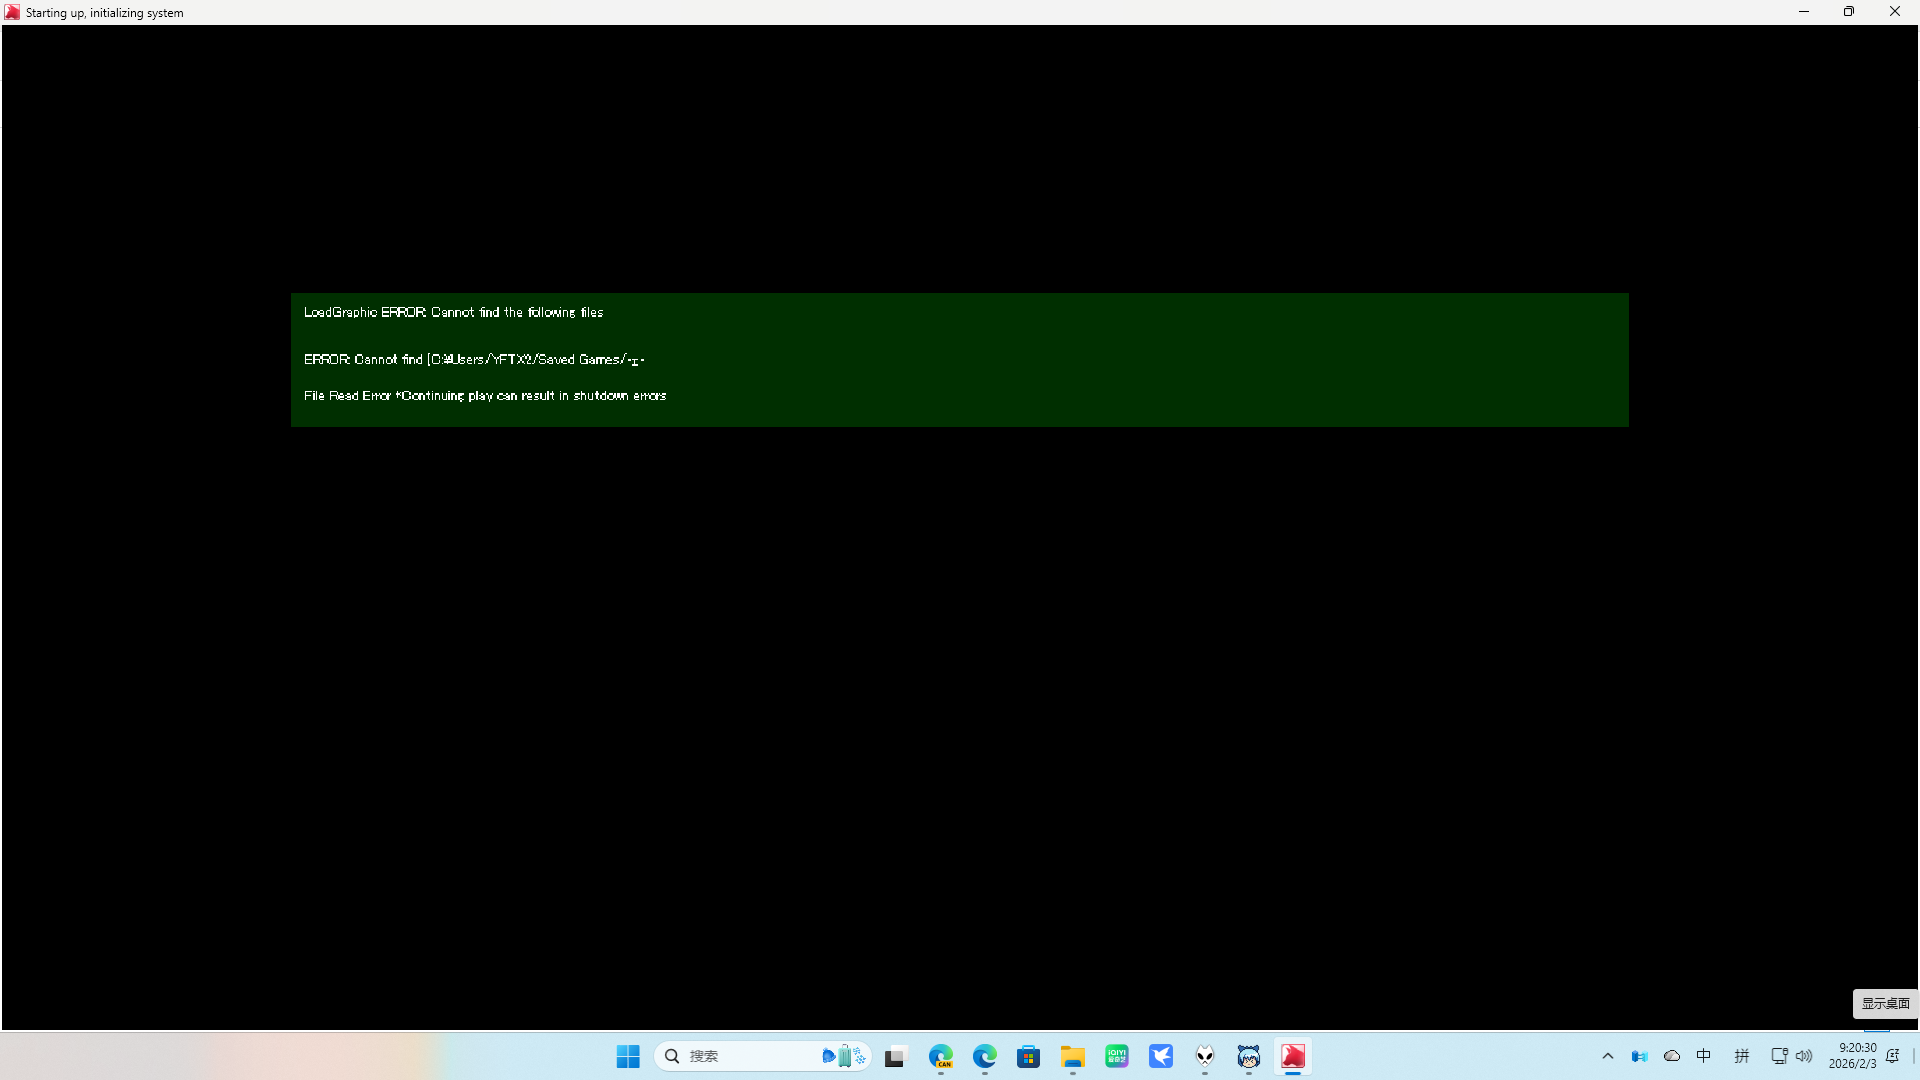Launch the iQIYI app icon
Viewport: 1920px width, 1080px height.
pyautogui.click(x=1117, y=1056)
